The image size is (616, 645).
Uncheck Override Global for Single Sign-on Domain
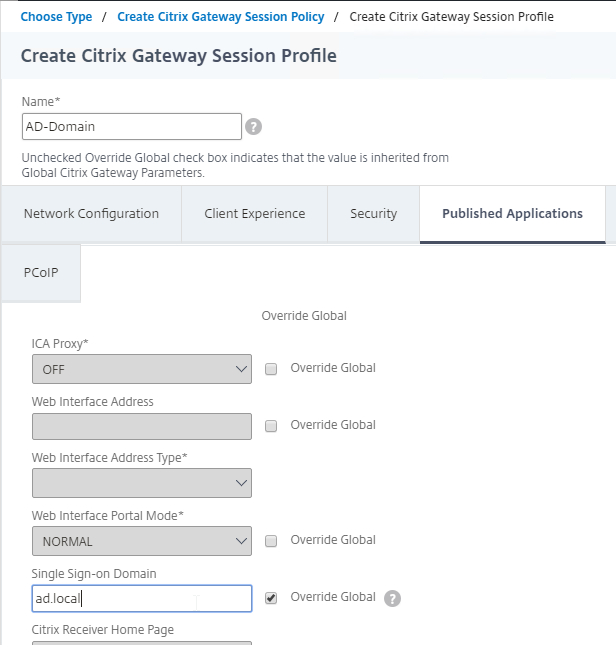click(271, 598)
